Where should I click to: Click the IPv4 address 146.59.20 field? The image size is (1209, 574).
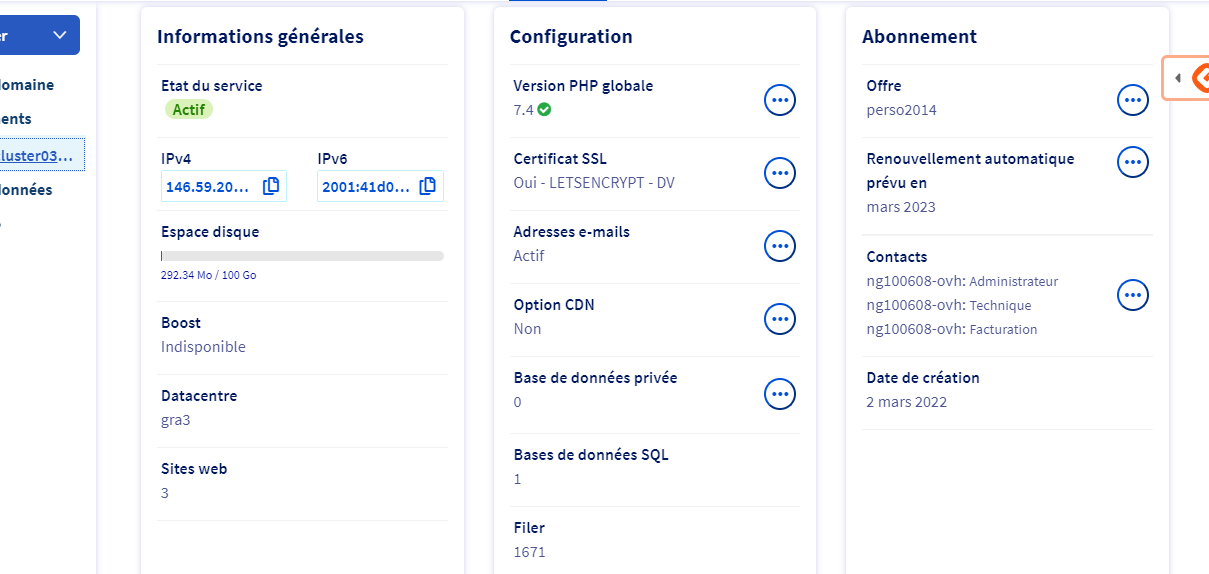[x=210, y=186]
